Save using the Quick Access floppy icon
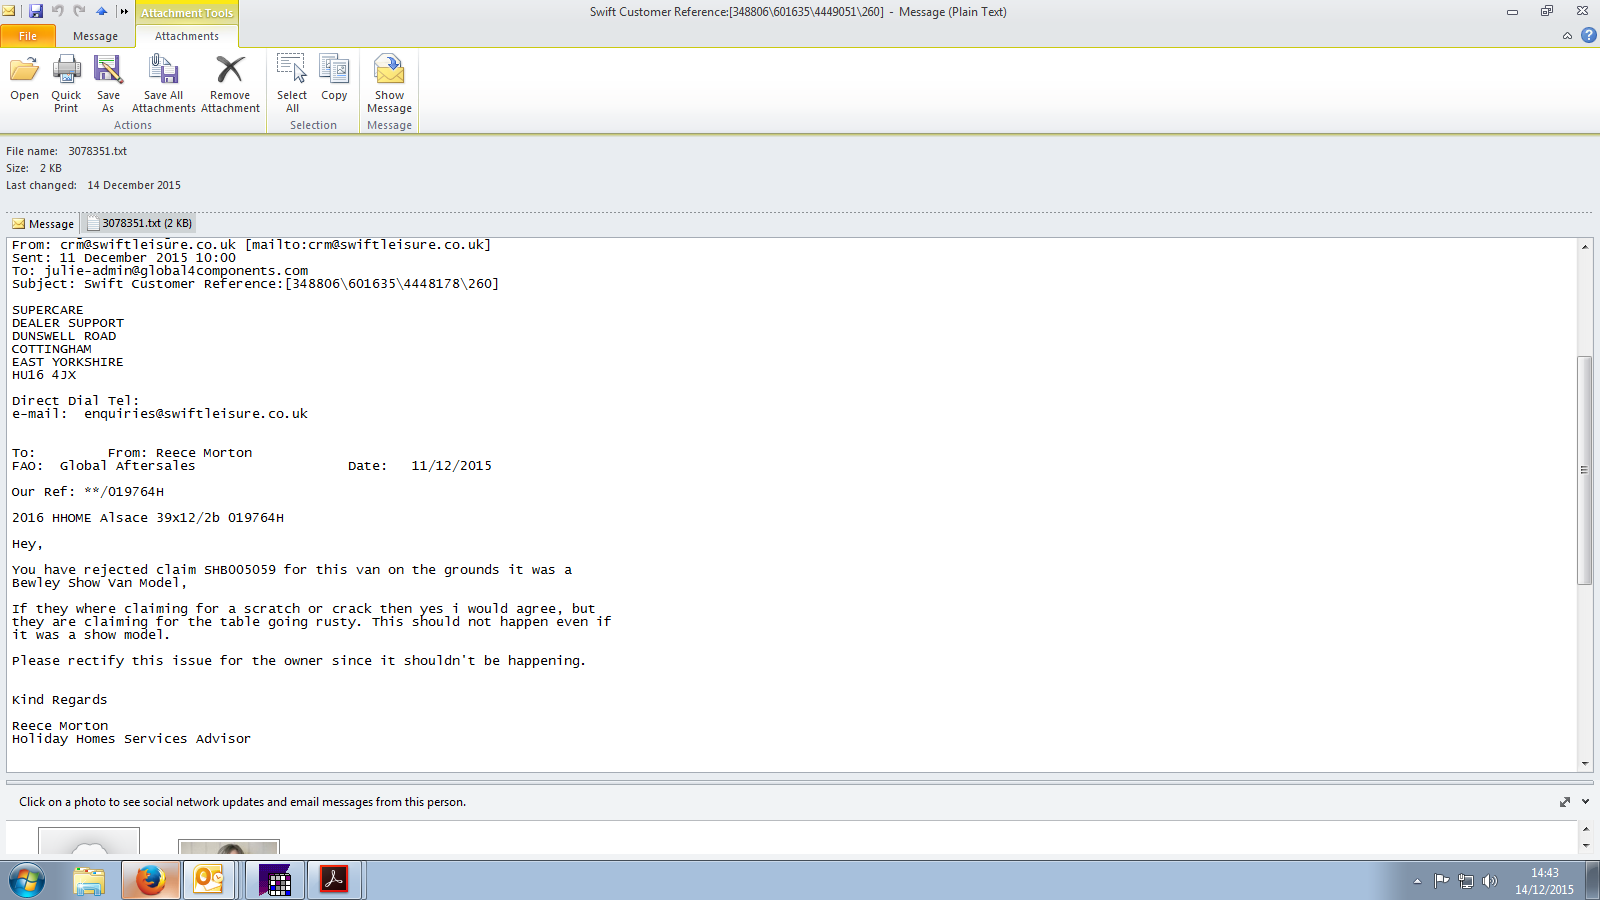1600x900 pixels. (x=36, y=11)
